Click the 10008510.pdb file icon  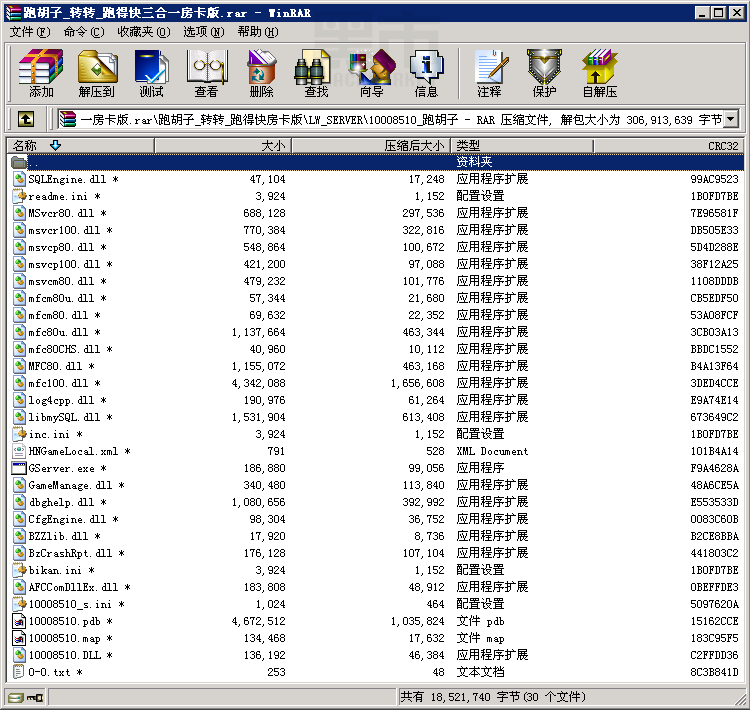19,621
